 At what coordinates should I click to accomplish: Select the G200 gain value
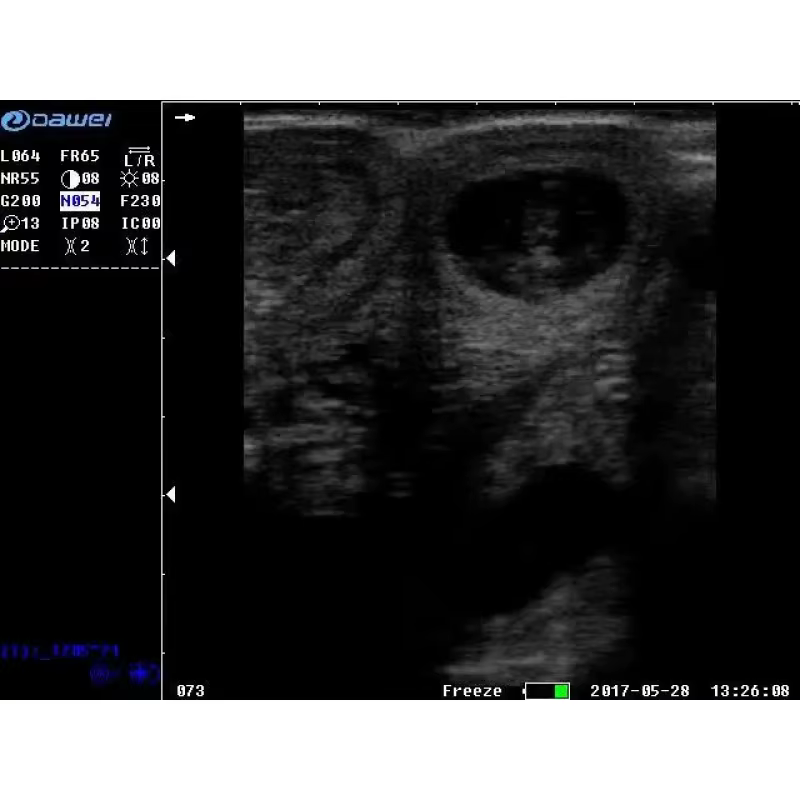20,201
